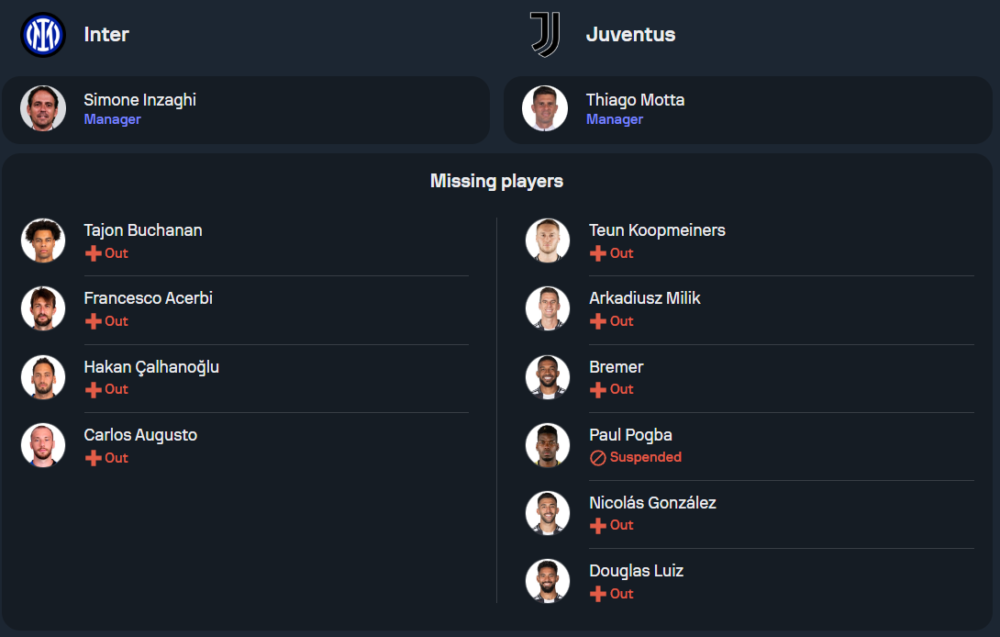
Task: Click the red injury cross under Teun Koopmeiners
Action: click(x=598, y=253)
